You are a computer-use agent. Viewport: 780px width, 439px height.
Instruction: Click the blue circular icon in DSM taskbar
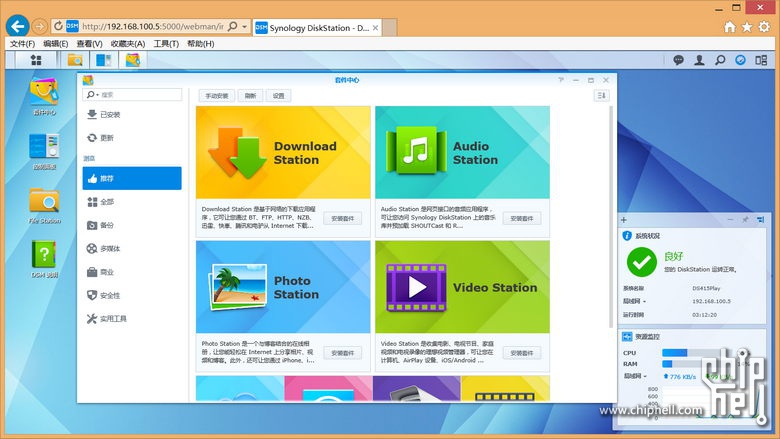(741, 60)
